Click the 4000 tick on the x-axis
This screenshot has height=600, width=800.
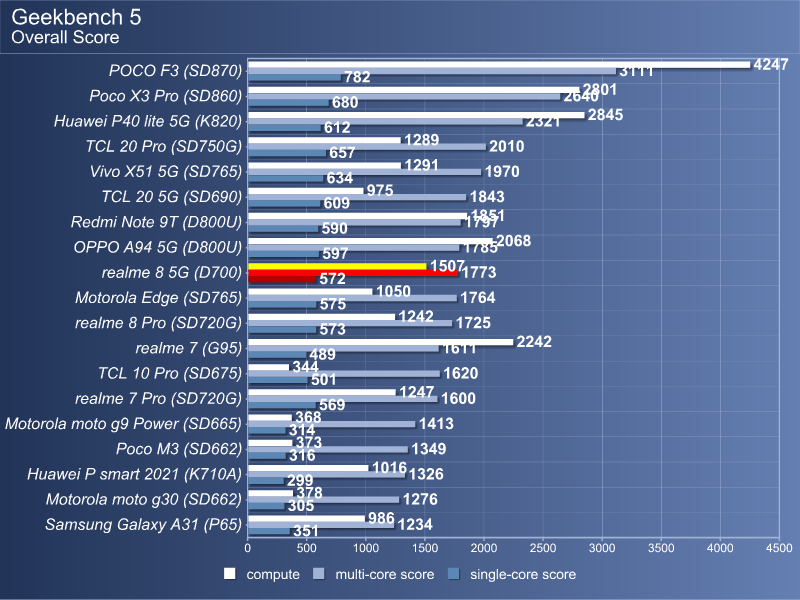[x=720, y=548]
